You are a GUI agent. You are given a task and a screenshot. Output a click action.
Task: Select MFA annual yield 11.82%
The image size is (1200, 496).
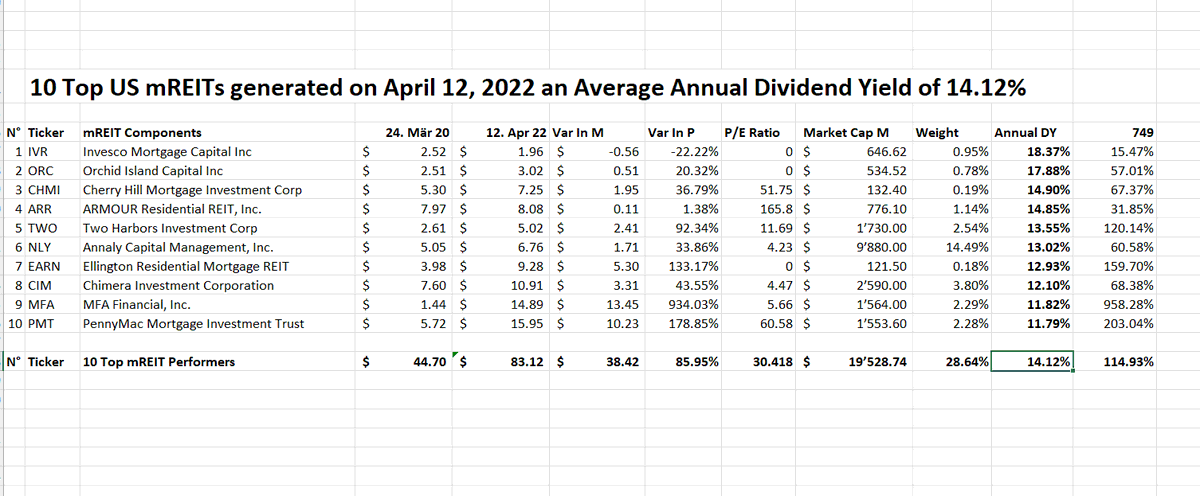coord(1048,304)
